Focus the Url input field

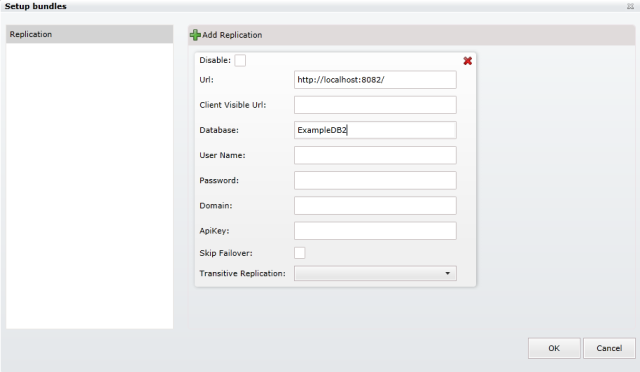point(375,80)
